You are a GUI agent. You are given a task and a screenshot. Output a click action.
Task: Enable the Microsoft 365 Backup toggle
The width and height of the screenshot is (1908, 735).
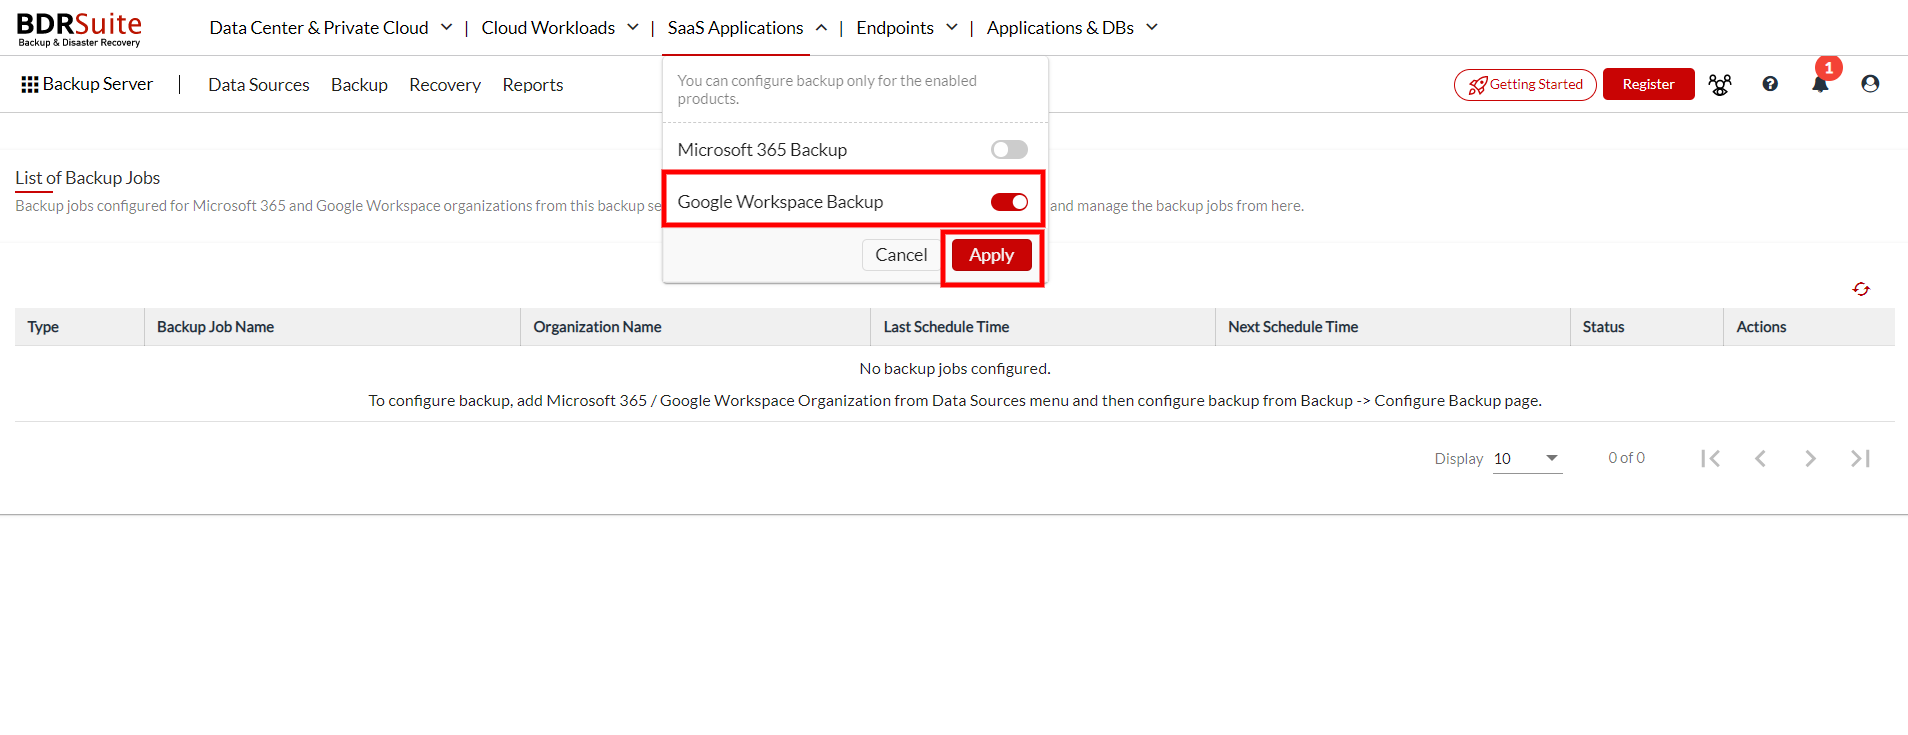[x=1009, y=149]
